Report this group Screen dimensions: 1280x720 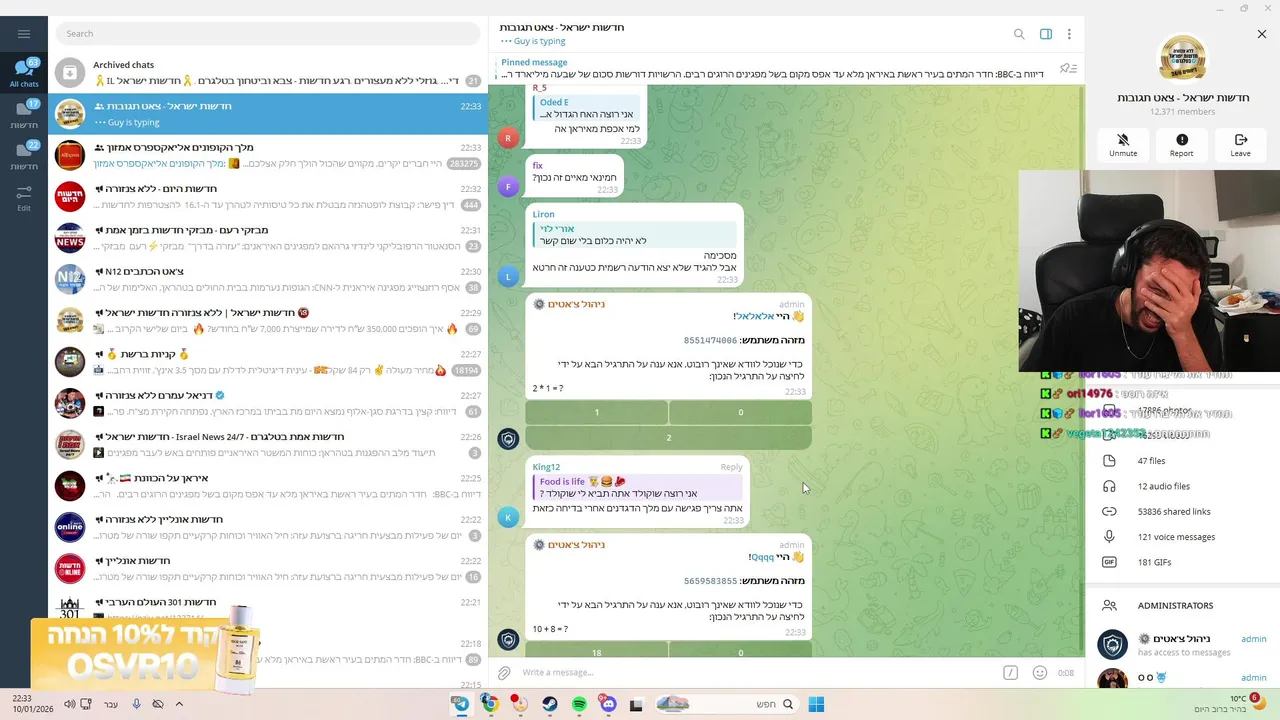[1182, 145]
